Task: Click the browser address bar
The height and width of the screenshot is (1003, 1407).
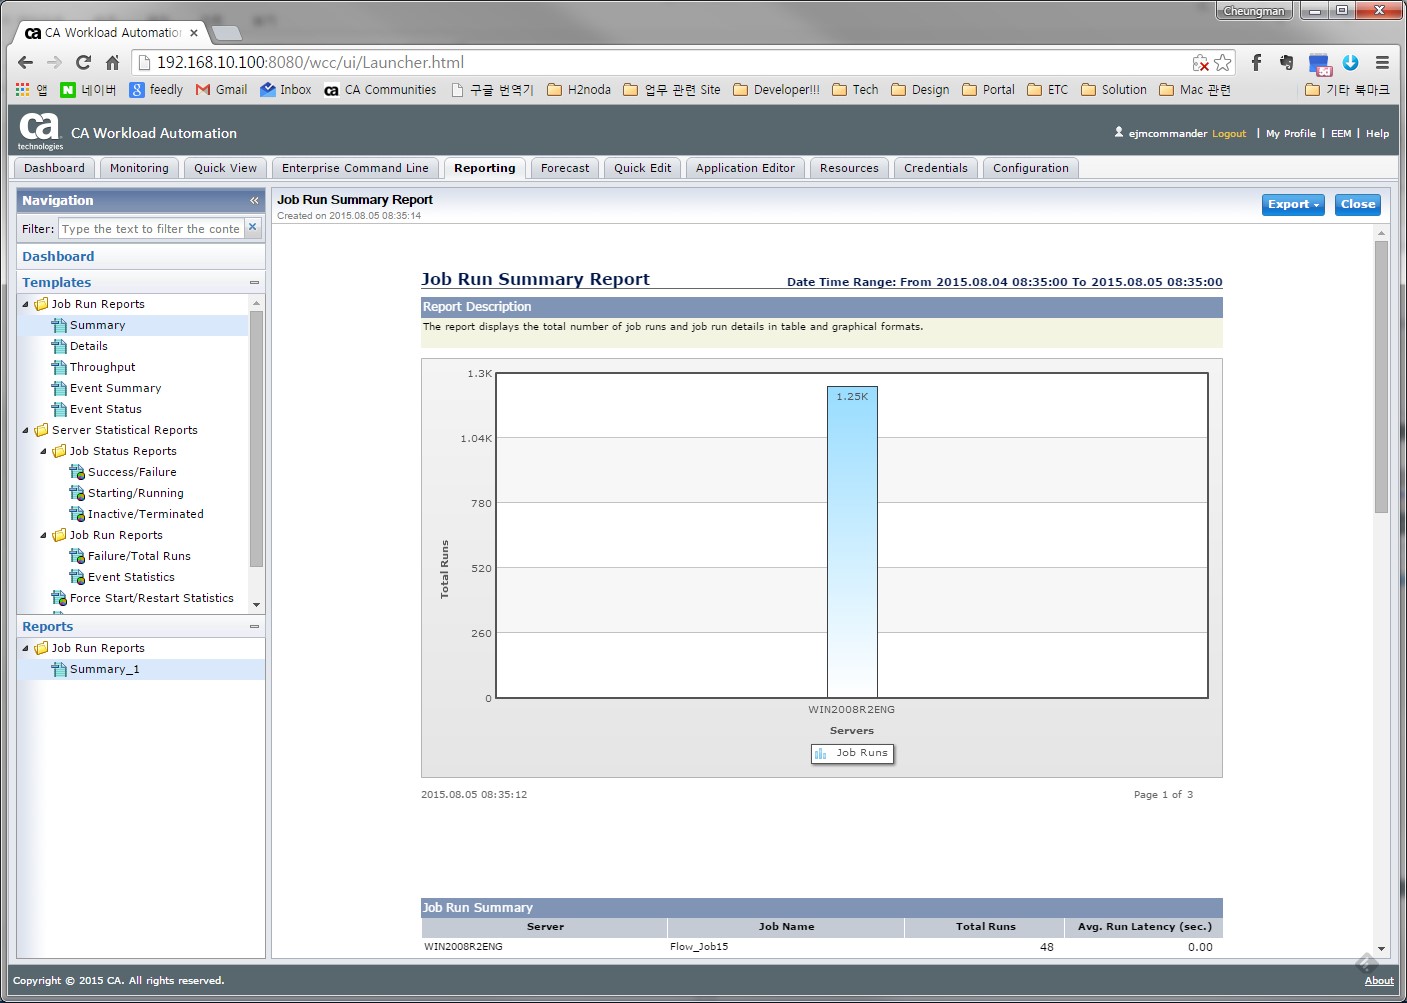Action: click(660, 62)
